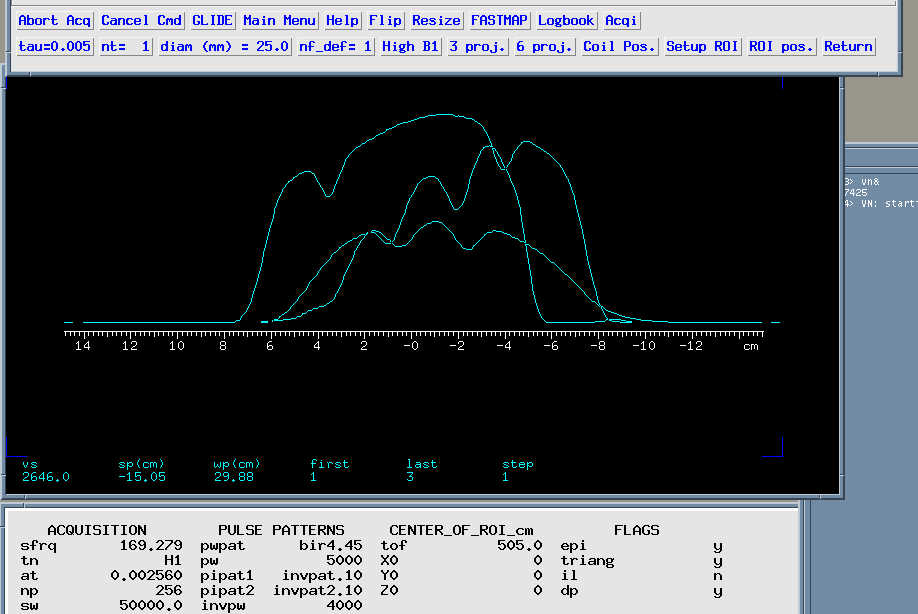
Task: Click the 'step' trace field label
Action: (518, 464)
